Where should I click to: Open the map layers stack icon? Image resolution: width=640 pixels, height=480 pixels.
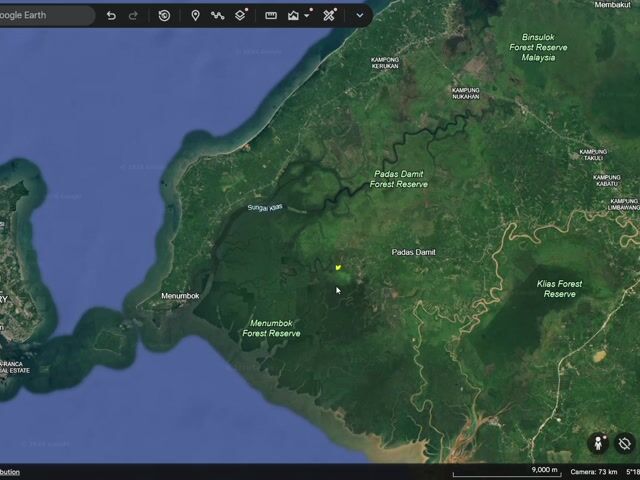tap(240, 16)
